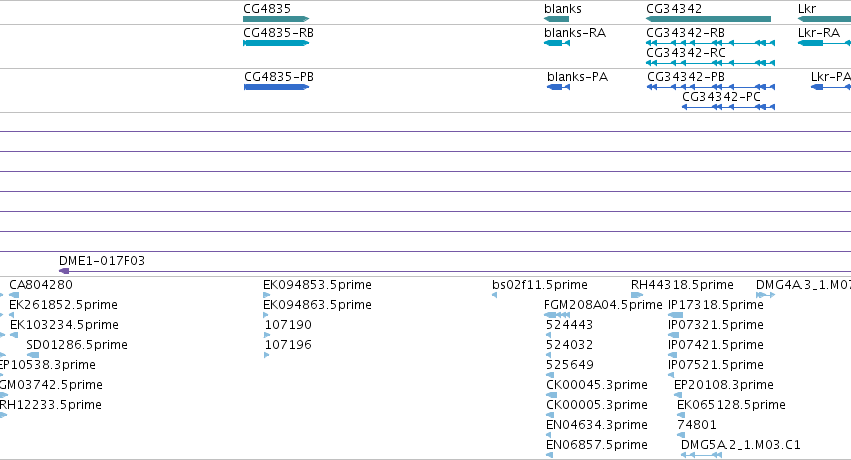Select the IP17318.5prime EST glyph
Screen dimensions: 851x460
676,315
